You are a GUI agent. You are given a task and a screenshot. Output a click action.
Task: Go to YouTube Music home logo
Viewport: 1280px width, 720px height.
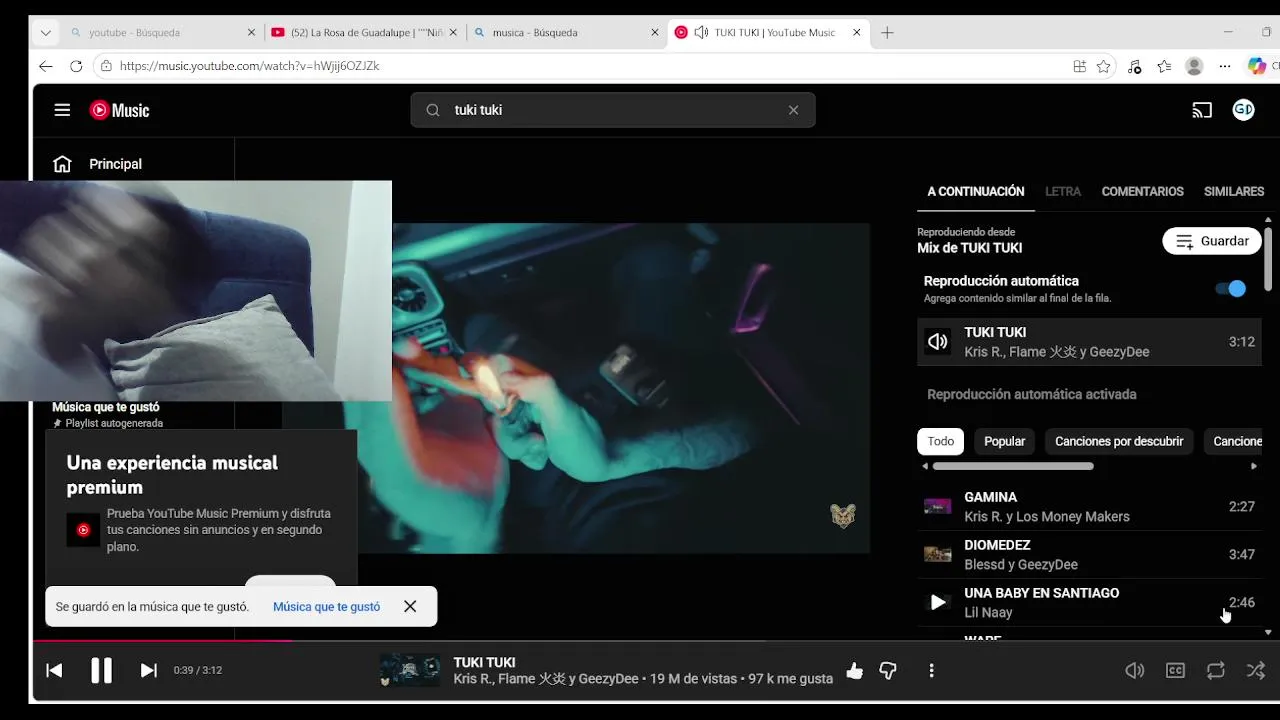tap(119, 110)
